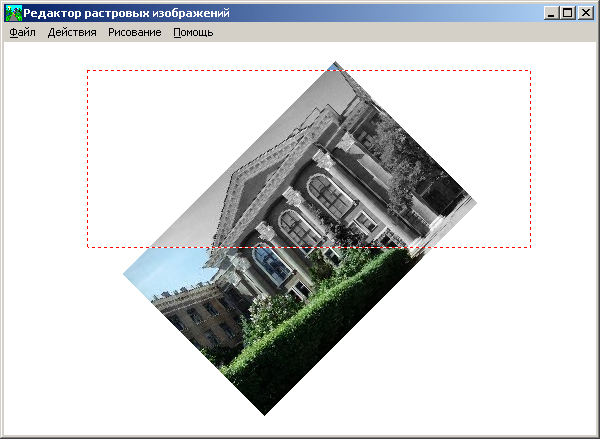Click the rotated building photo on the canvas
The image size is (600, 439).
pyautogui.click(x=300, y=238)
